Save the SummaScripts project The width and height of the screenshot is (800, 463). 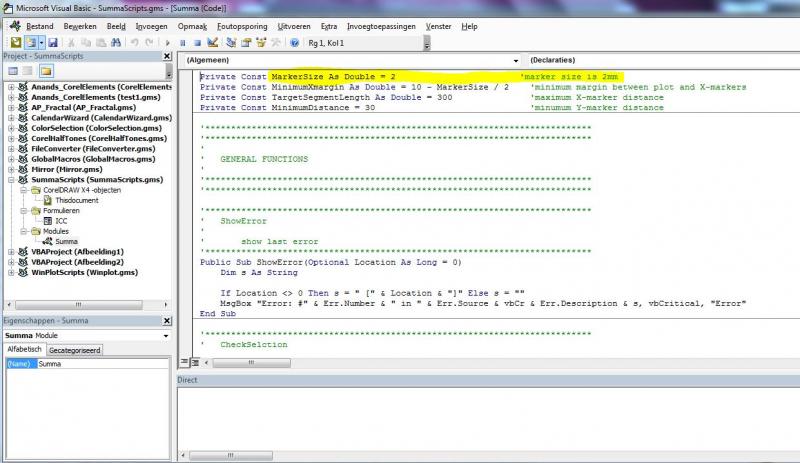tap(53, 43)
